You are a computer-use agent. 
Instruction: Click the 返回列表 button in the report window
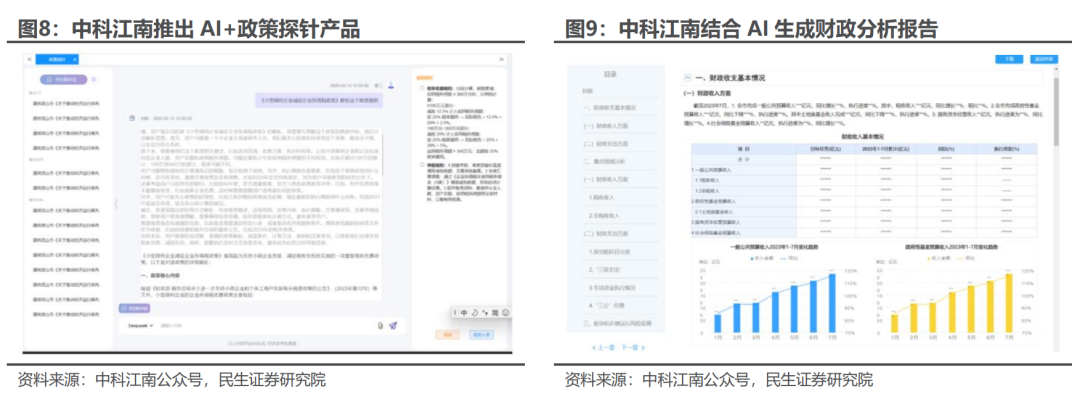tap(1043, 59)
